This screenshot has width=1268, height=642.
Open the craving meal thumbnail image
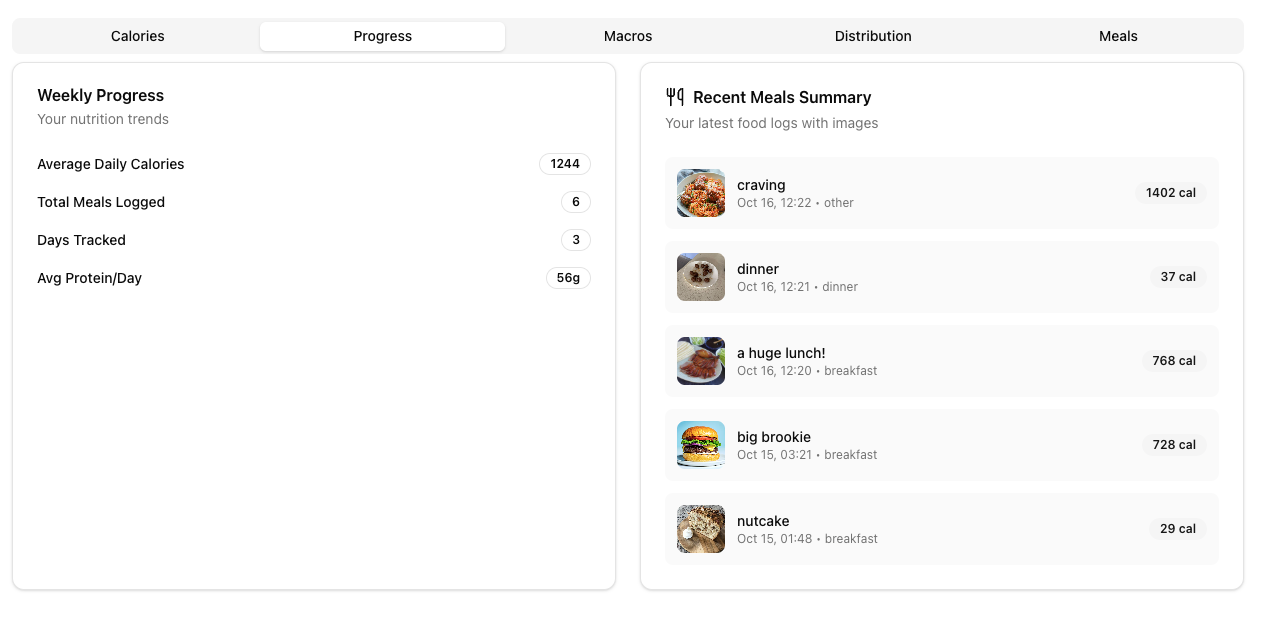click(701, 193)
